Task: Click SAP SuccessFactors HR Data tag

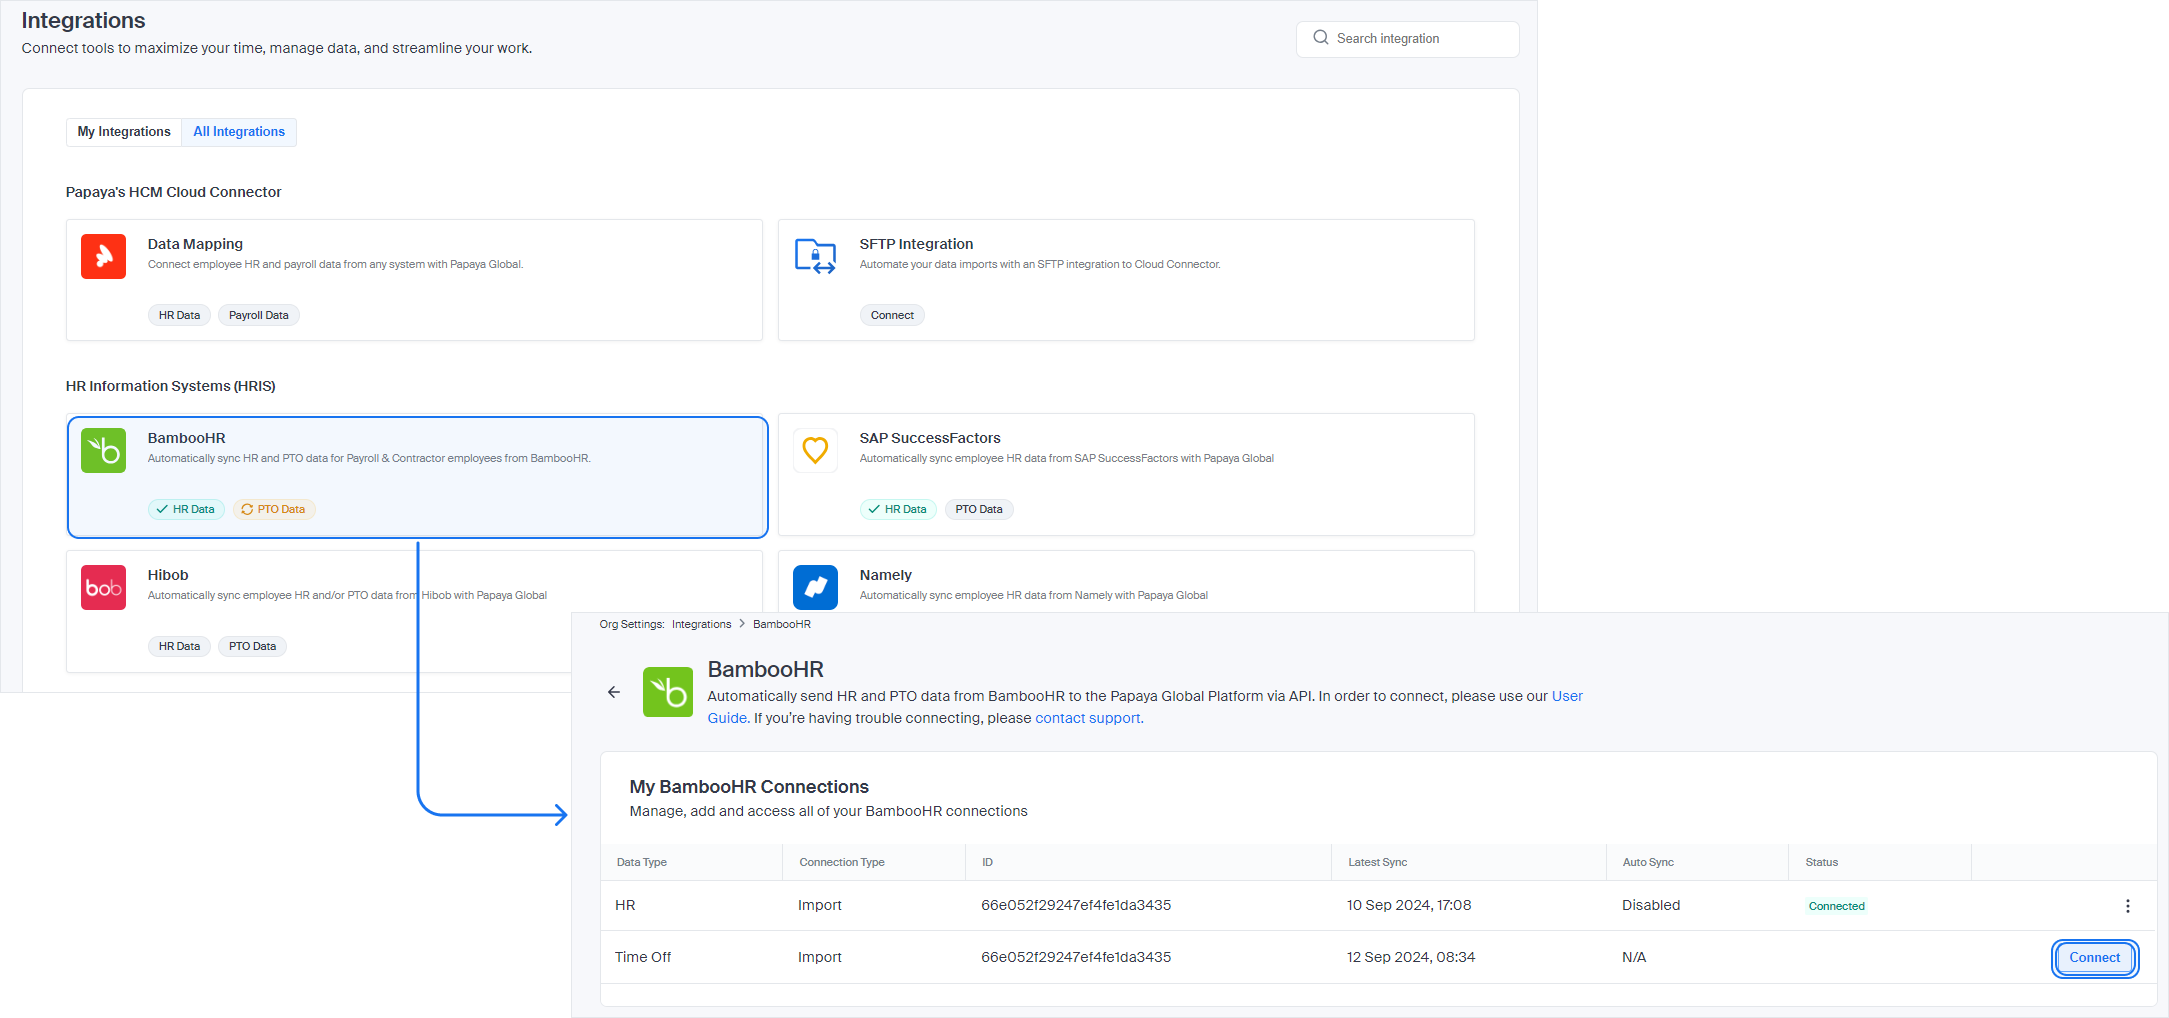Action: 898,509
